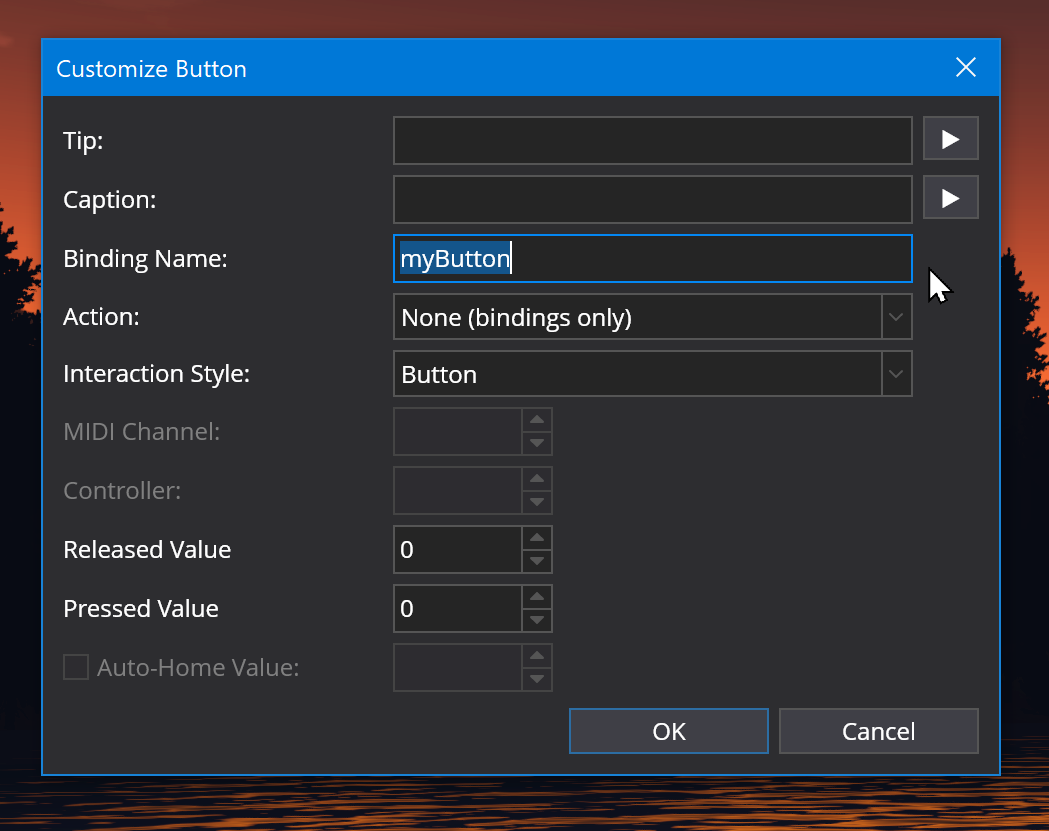This screenshot has width=1049, height=831.
Task: Decrease Pressed Value with down arrow
Action: (x=537, y=620)
